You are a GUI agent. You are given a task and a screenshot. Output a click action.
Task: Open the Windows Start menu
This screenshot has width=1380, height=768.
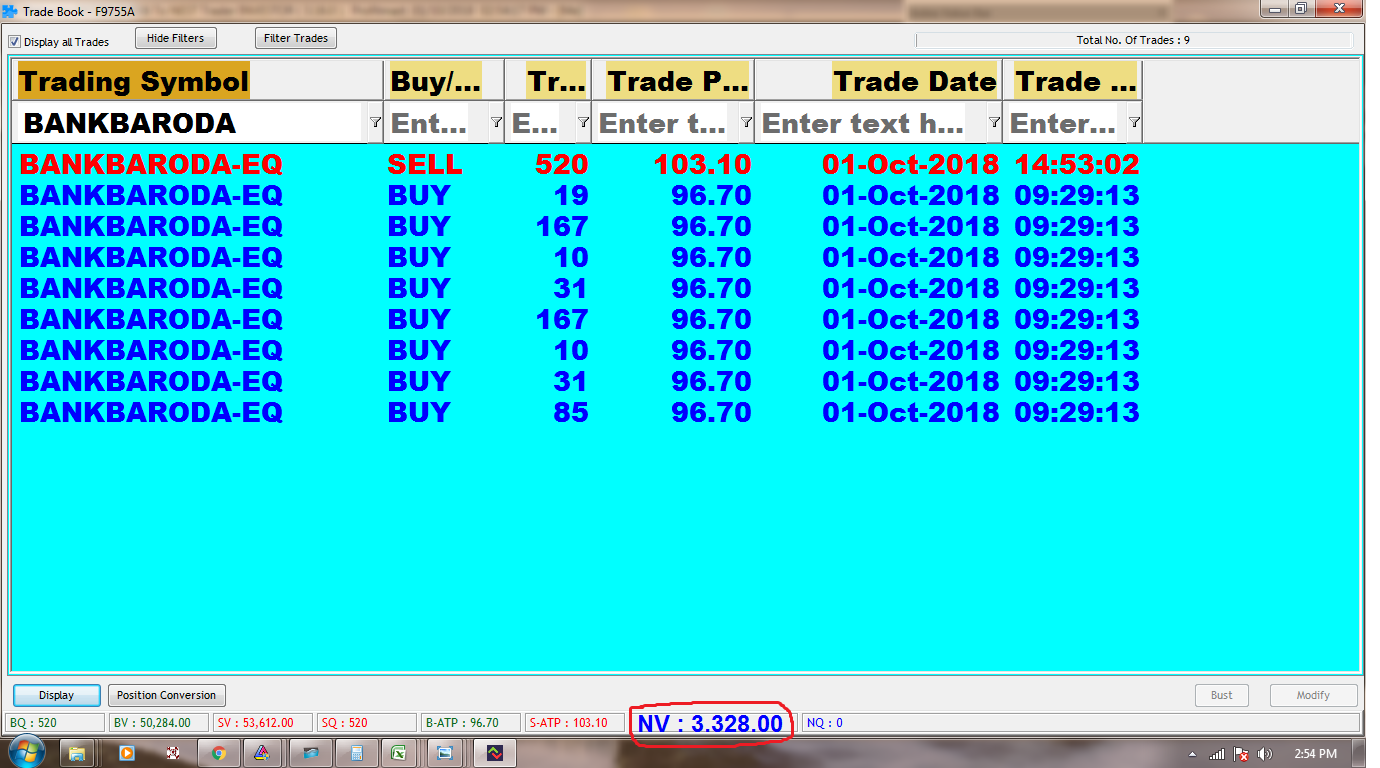25,752
